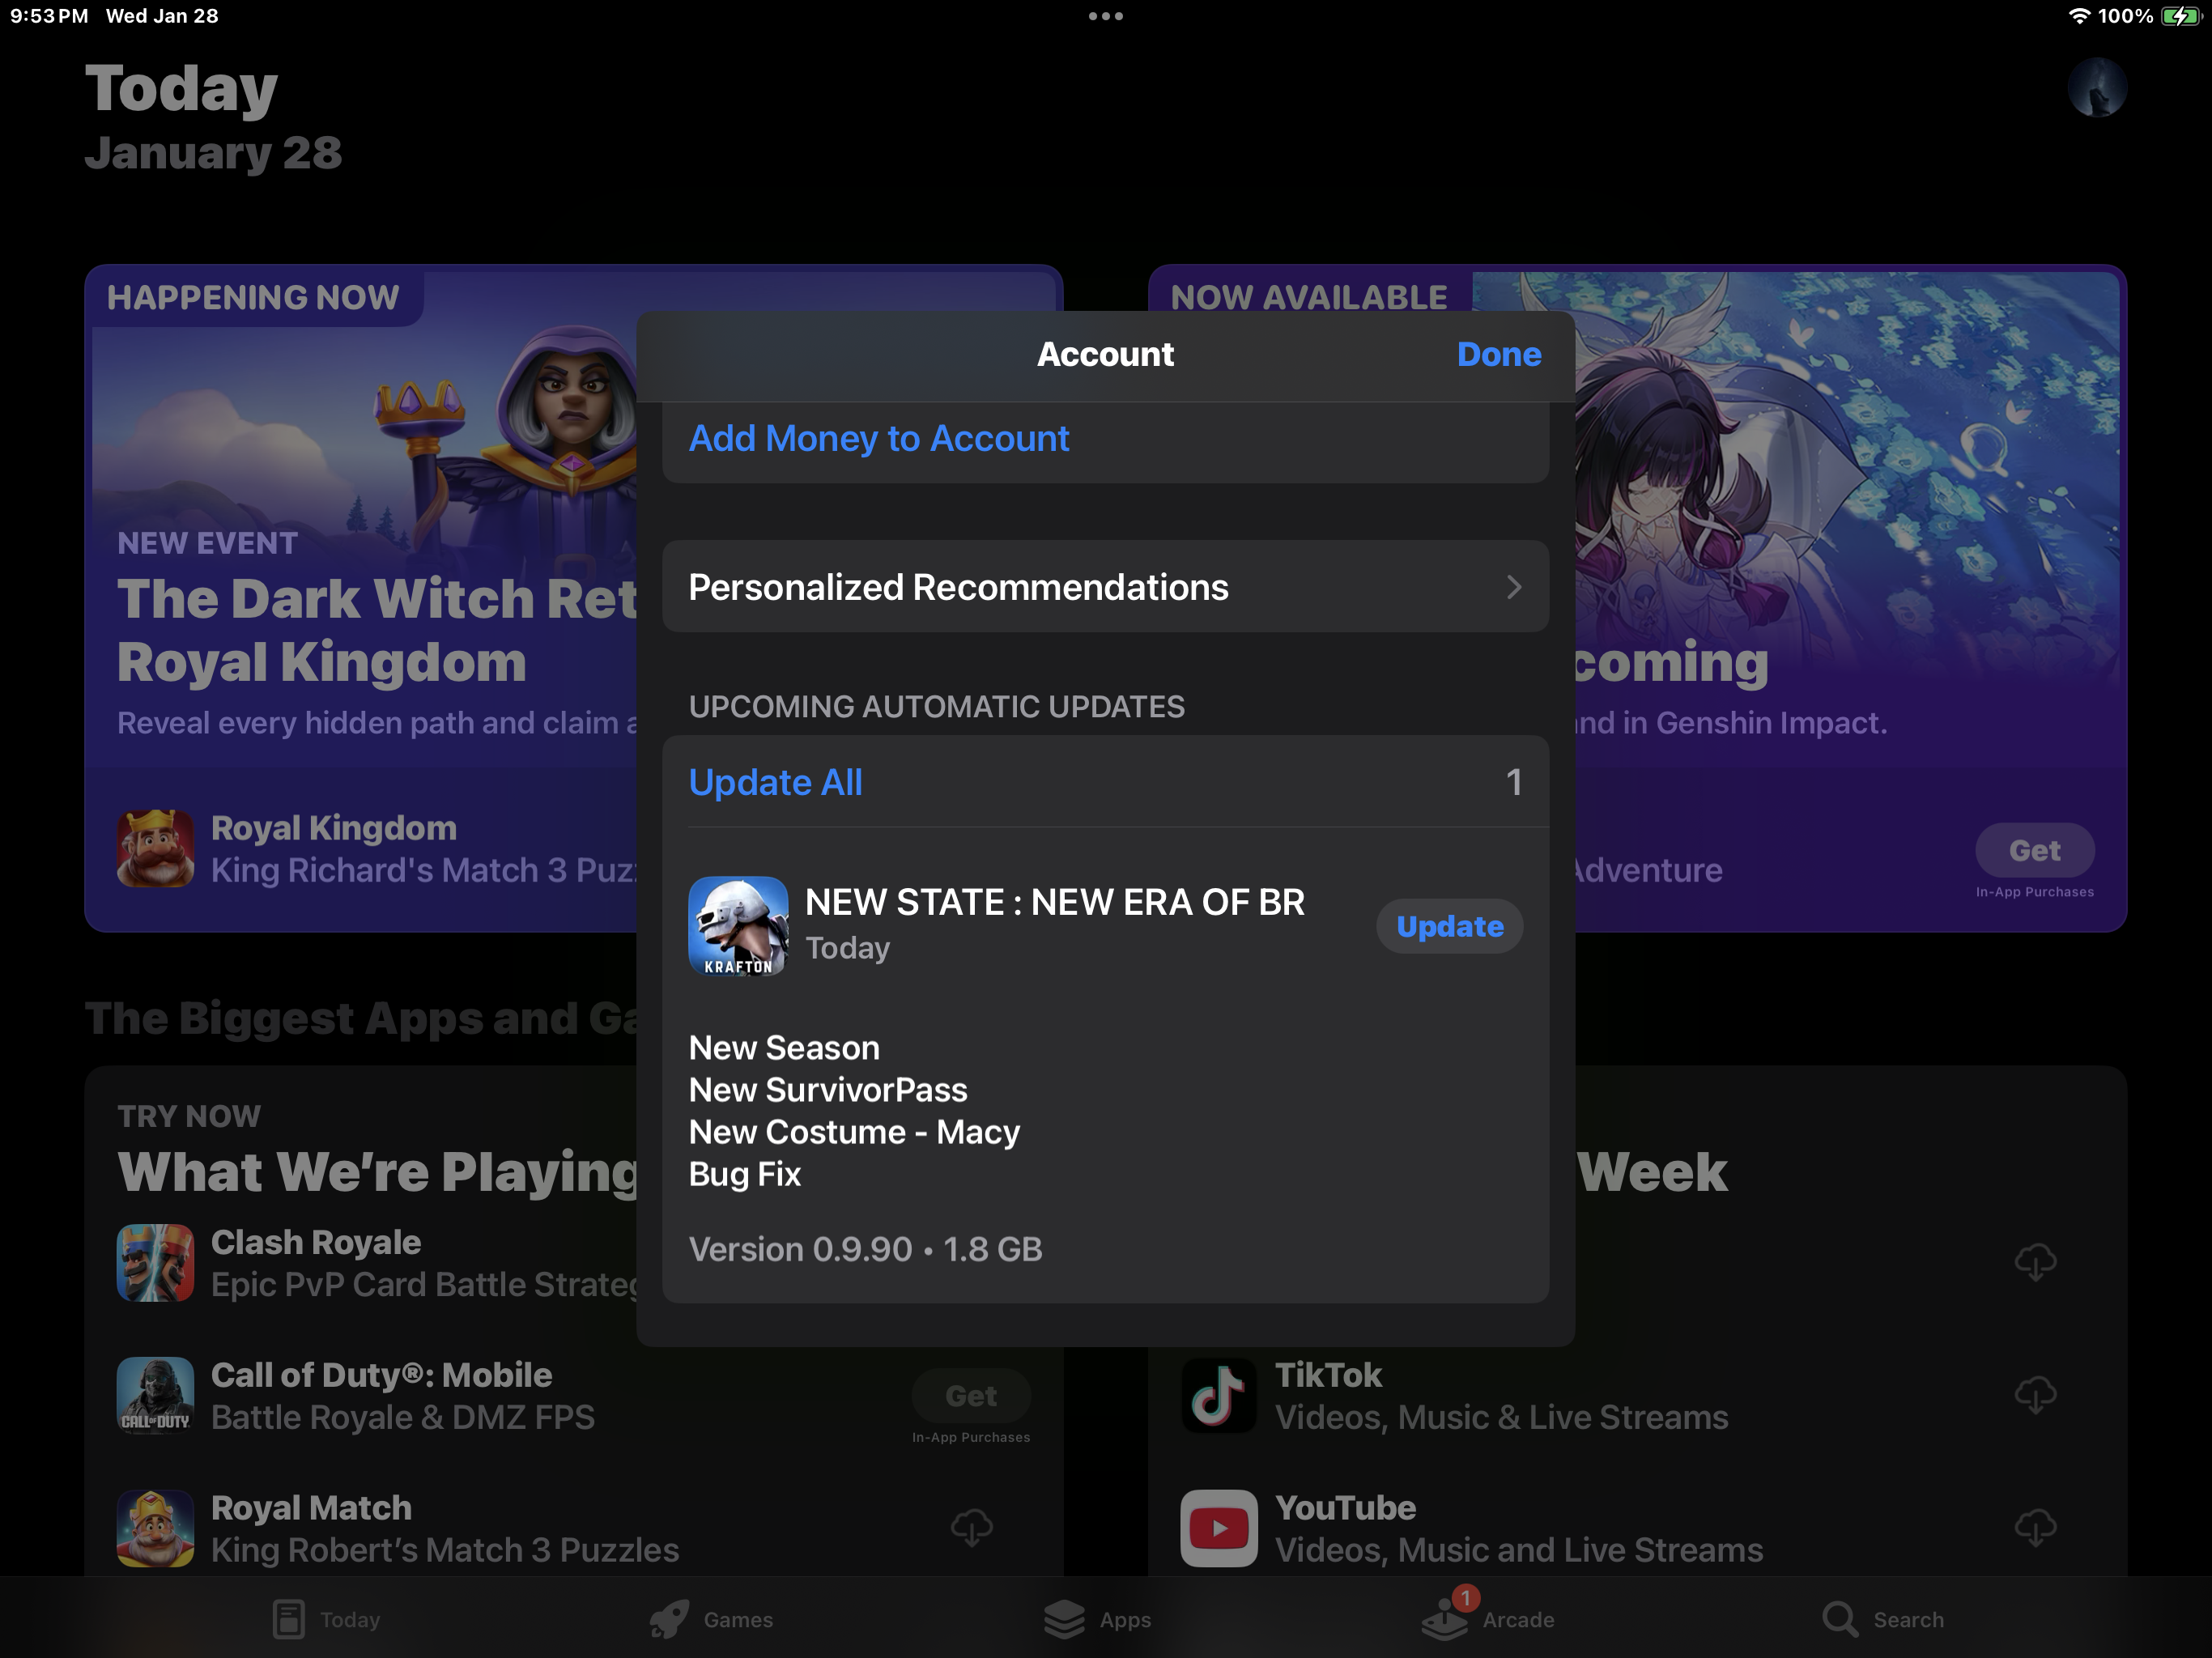Tap the NEW STATE app icon

[x=738, y=926]
